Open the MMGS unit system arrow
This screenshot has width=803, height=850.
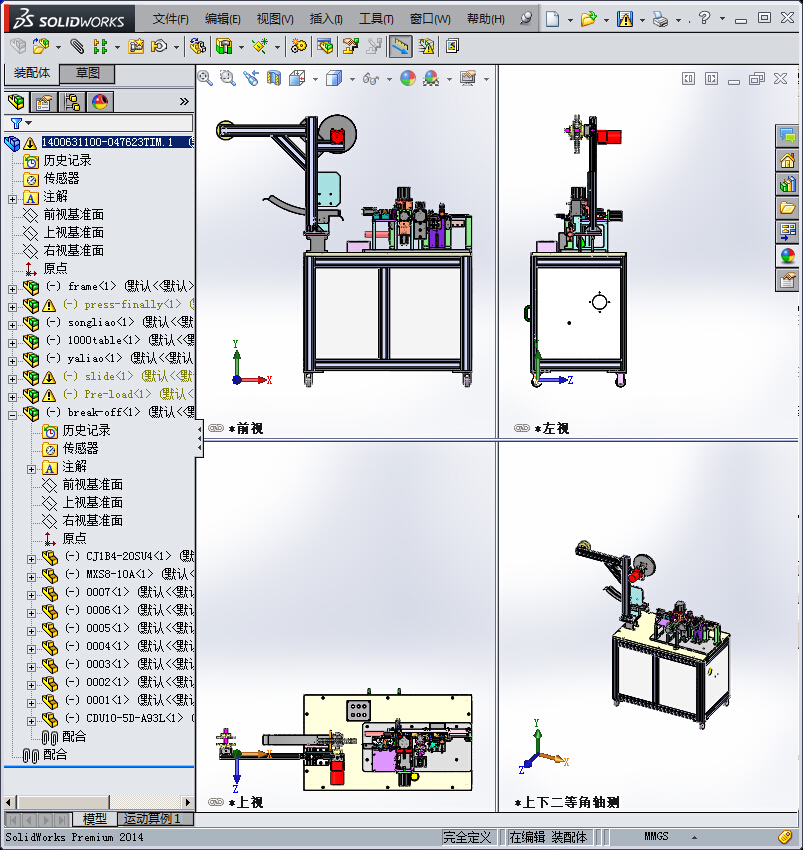[695, 838]
